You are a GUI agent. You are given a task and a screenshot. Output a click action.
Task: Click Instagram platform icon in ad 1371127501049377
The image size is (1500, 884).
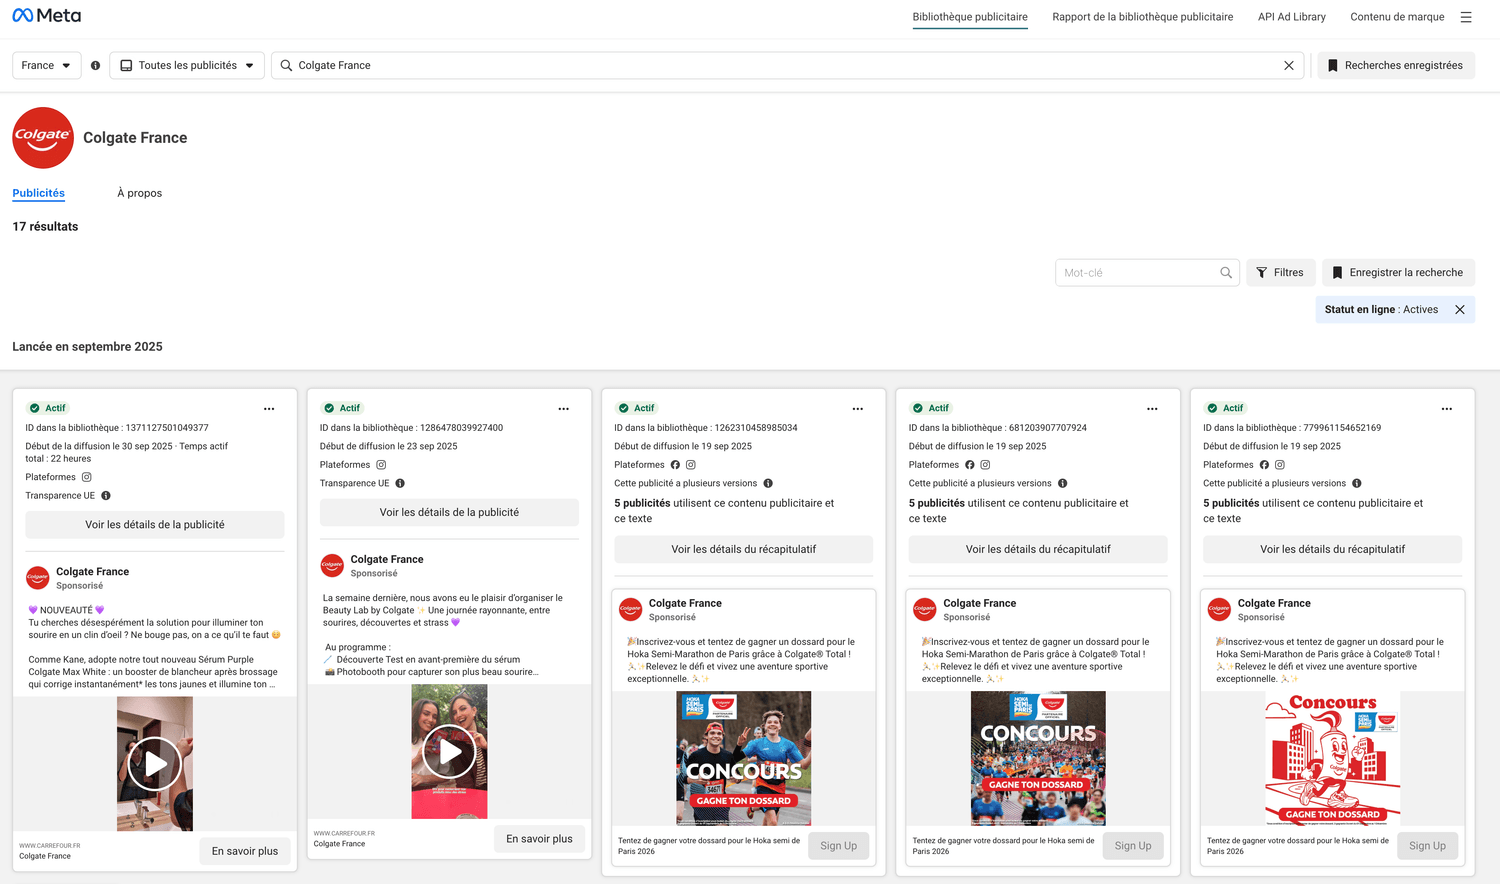pos(87,477)
